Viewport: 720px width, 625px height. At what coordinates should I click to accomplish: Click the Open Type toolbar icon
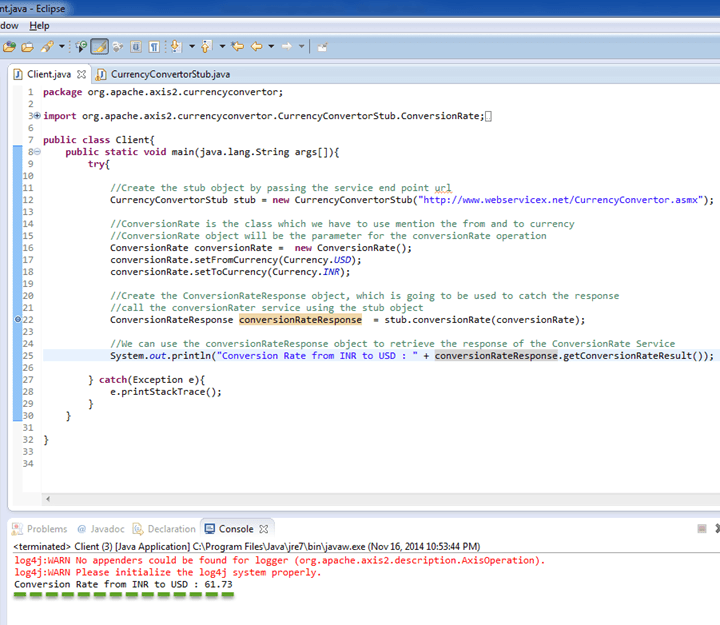(10, 46)
